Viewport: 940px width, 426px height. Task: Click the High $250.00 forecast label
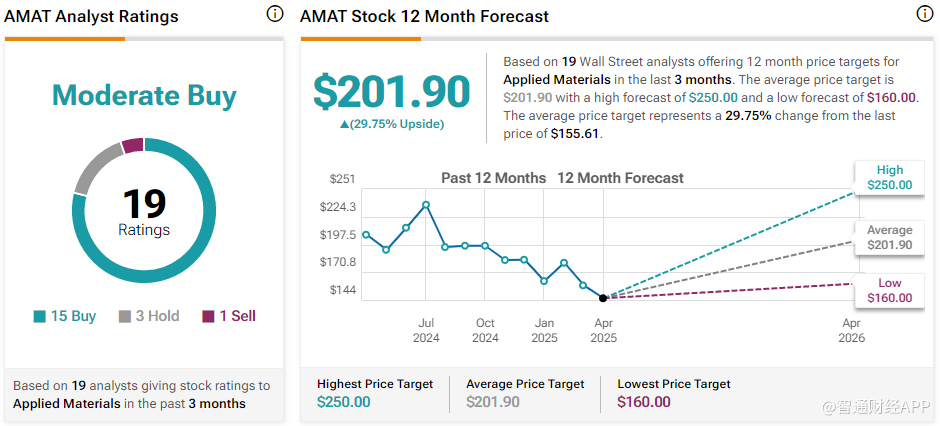pos(889,178)
